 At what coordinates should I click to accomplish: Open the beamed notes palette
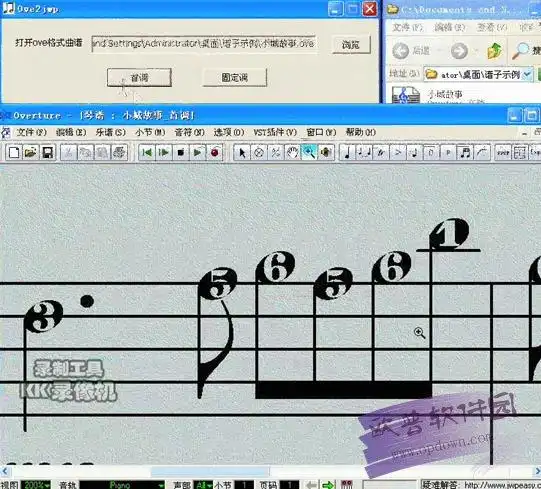(x=465, y=153)
